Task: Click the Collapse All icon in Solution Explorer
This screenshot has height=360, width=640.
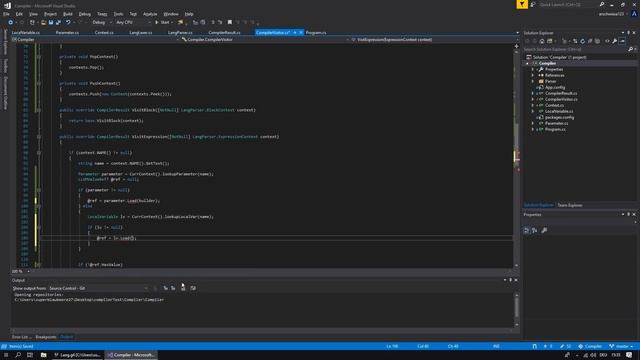Action: pyautogui.click(x=590, y=41)
